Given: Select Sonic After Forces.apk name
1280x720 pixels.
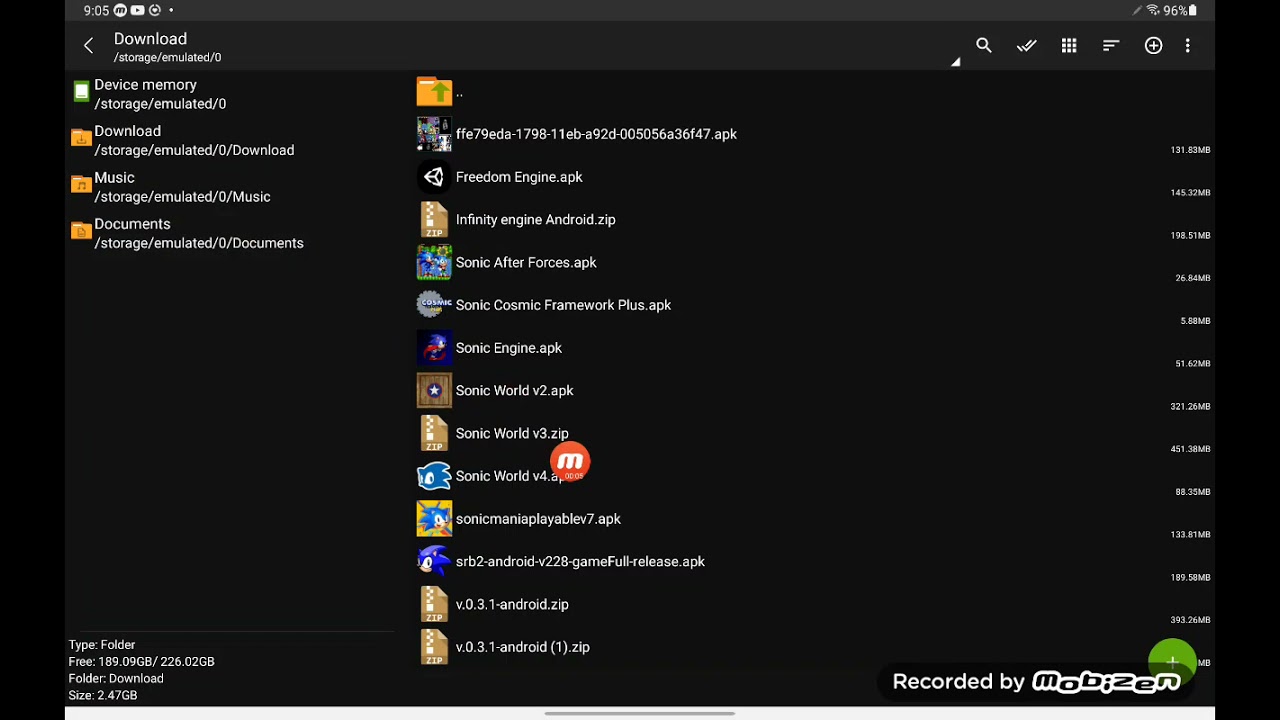Looking at the screenshot, I should pos(526,262).
